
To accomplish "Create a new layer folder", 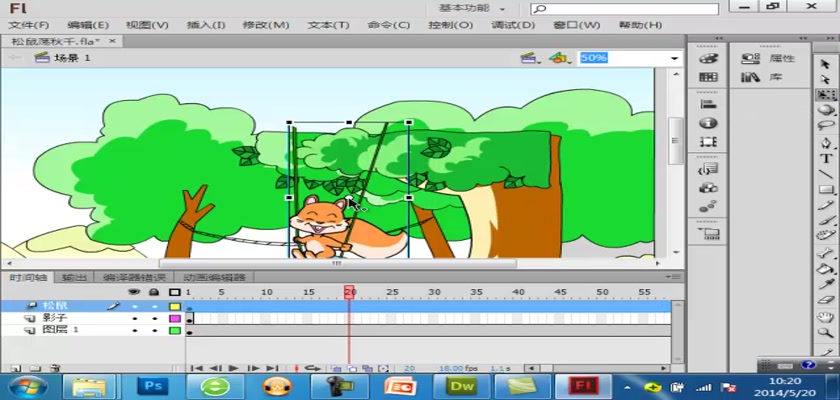I will [35, 368].
